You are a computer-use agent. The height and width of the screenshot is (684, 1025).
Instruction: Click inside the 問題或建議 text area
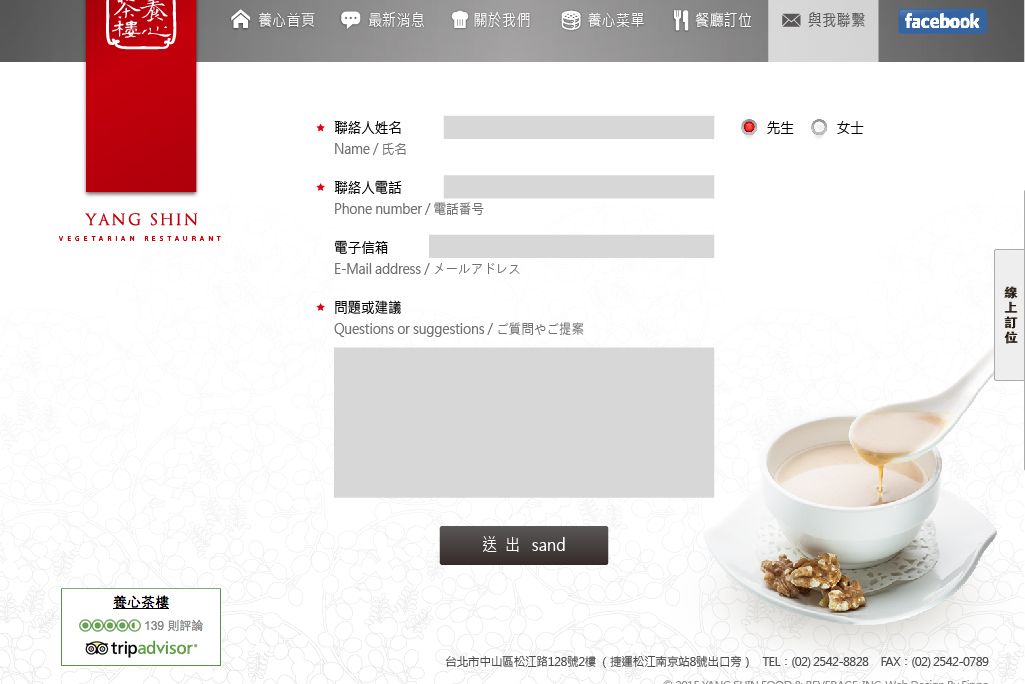coord(524,422)
